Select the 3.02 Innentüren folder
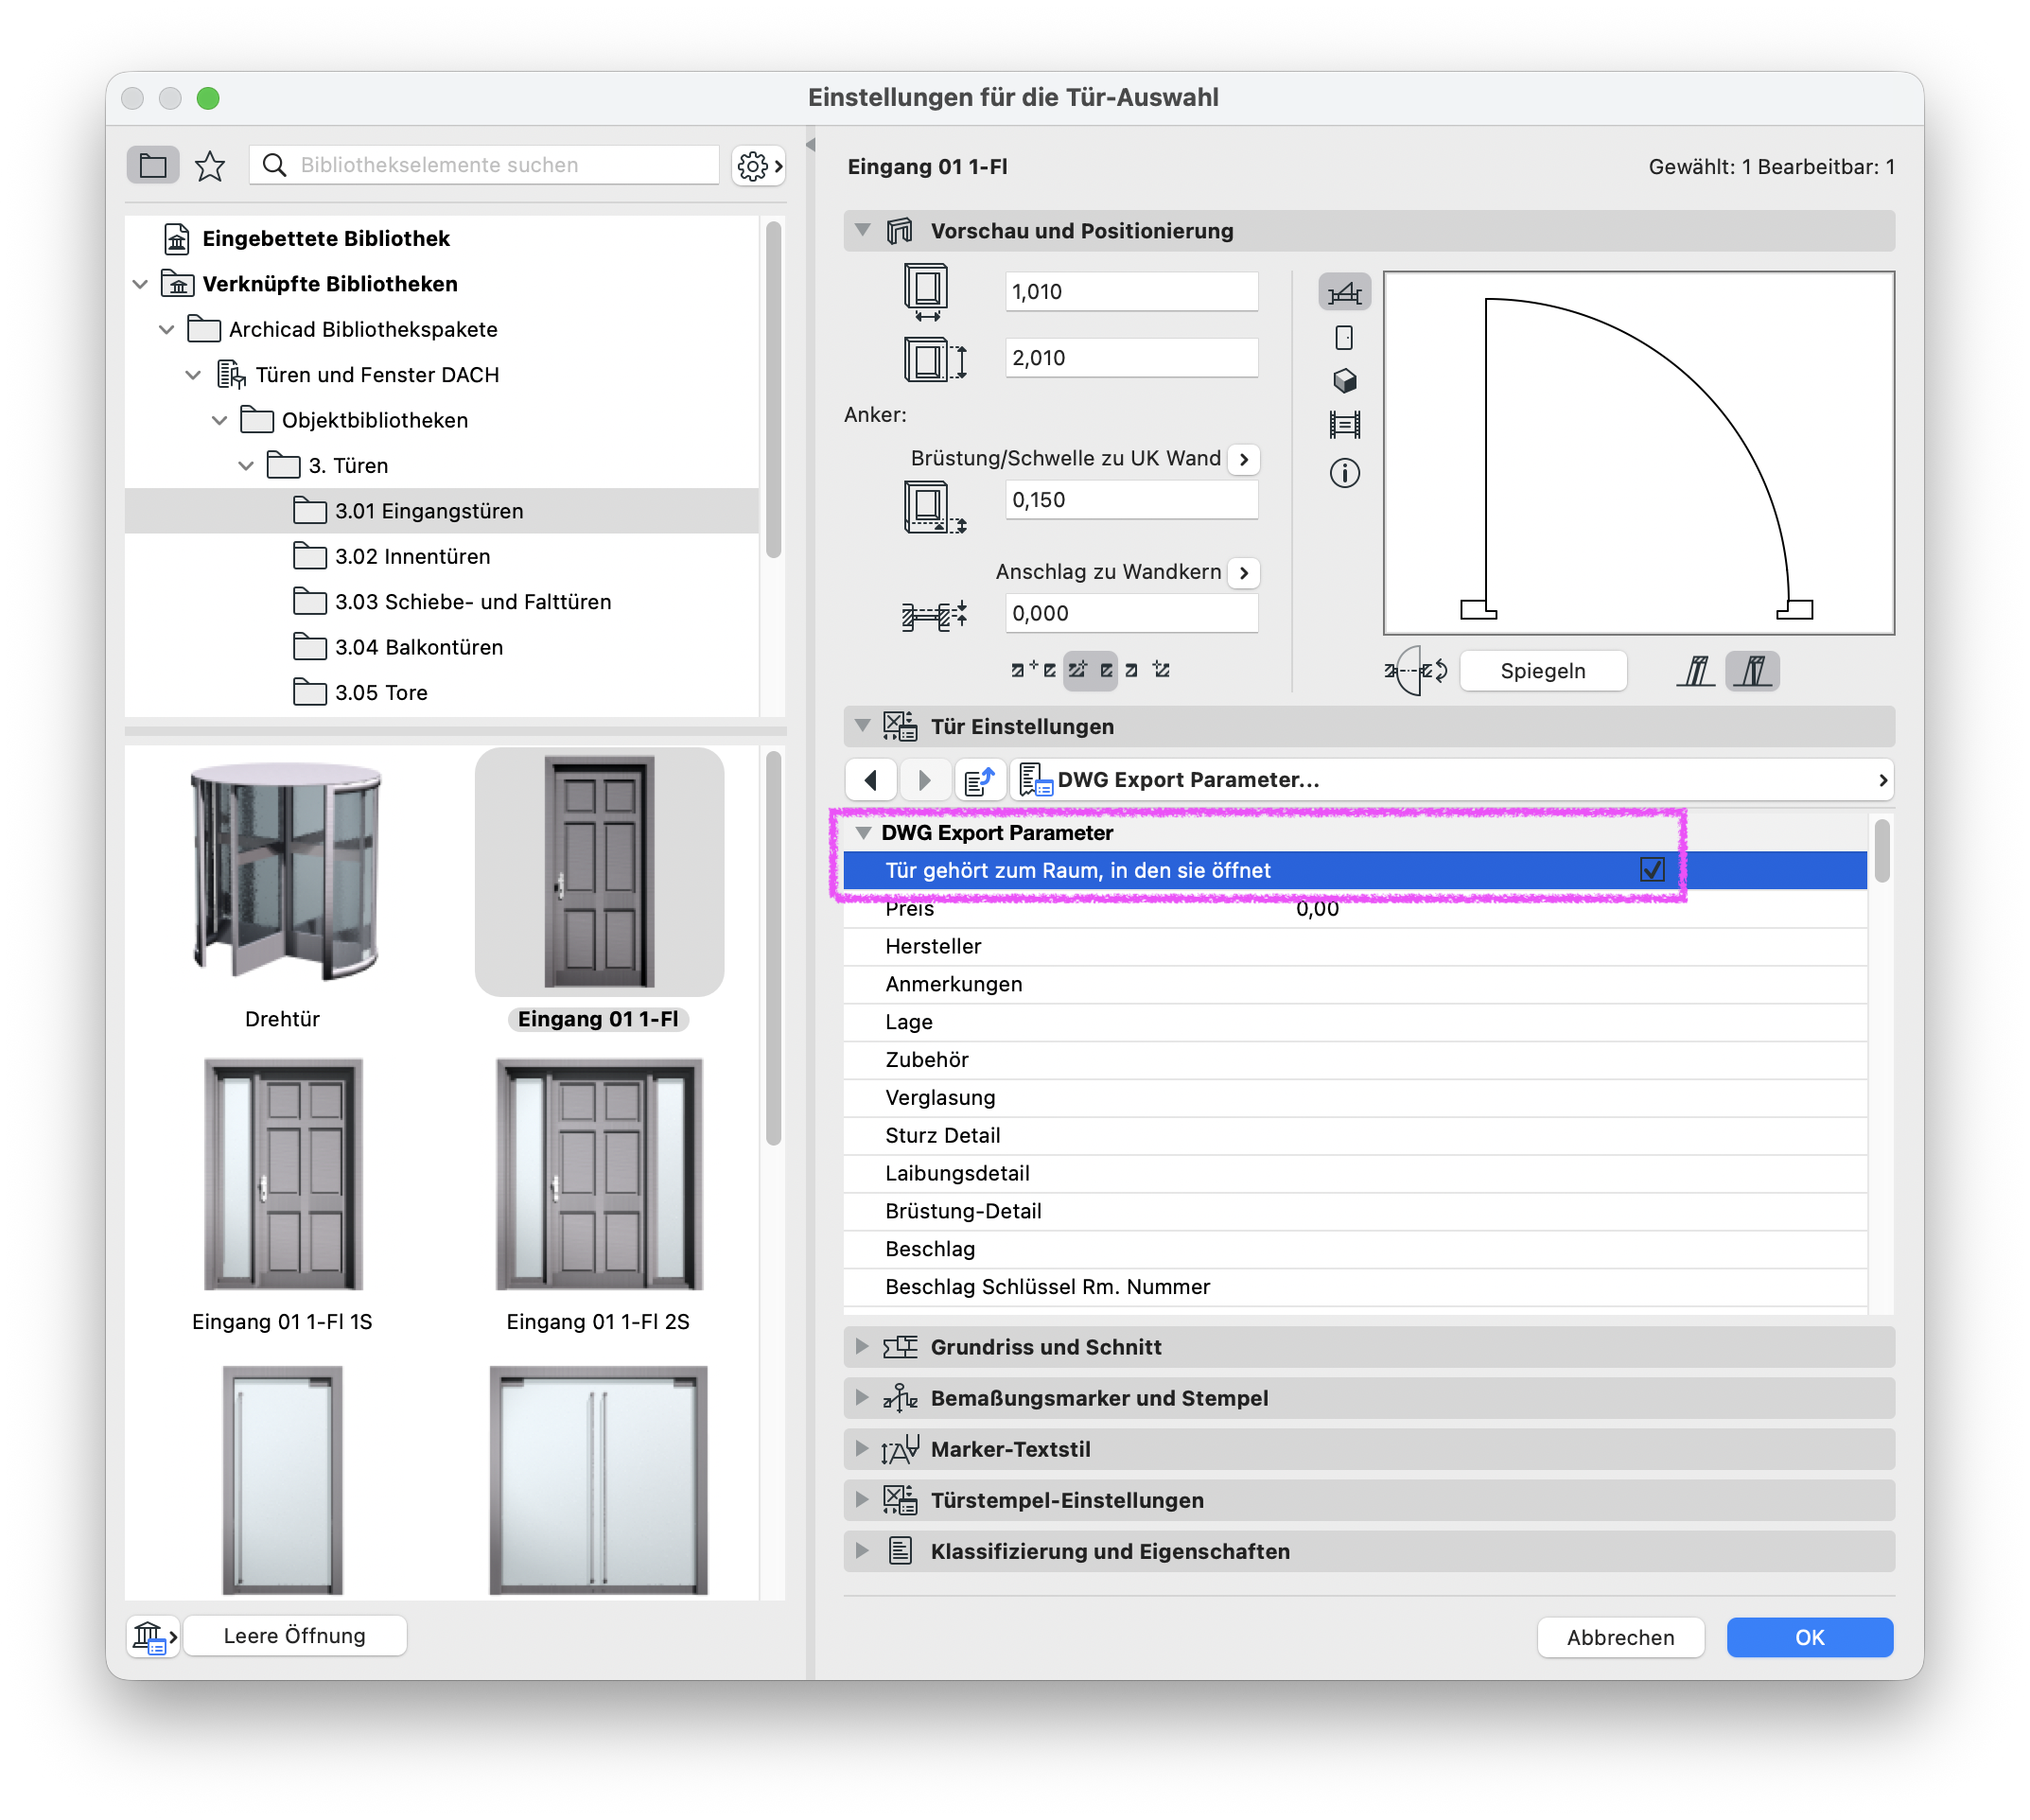 [x=412, y=556]
